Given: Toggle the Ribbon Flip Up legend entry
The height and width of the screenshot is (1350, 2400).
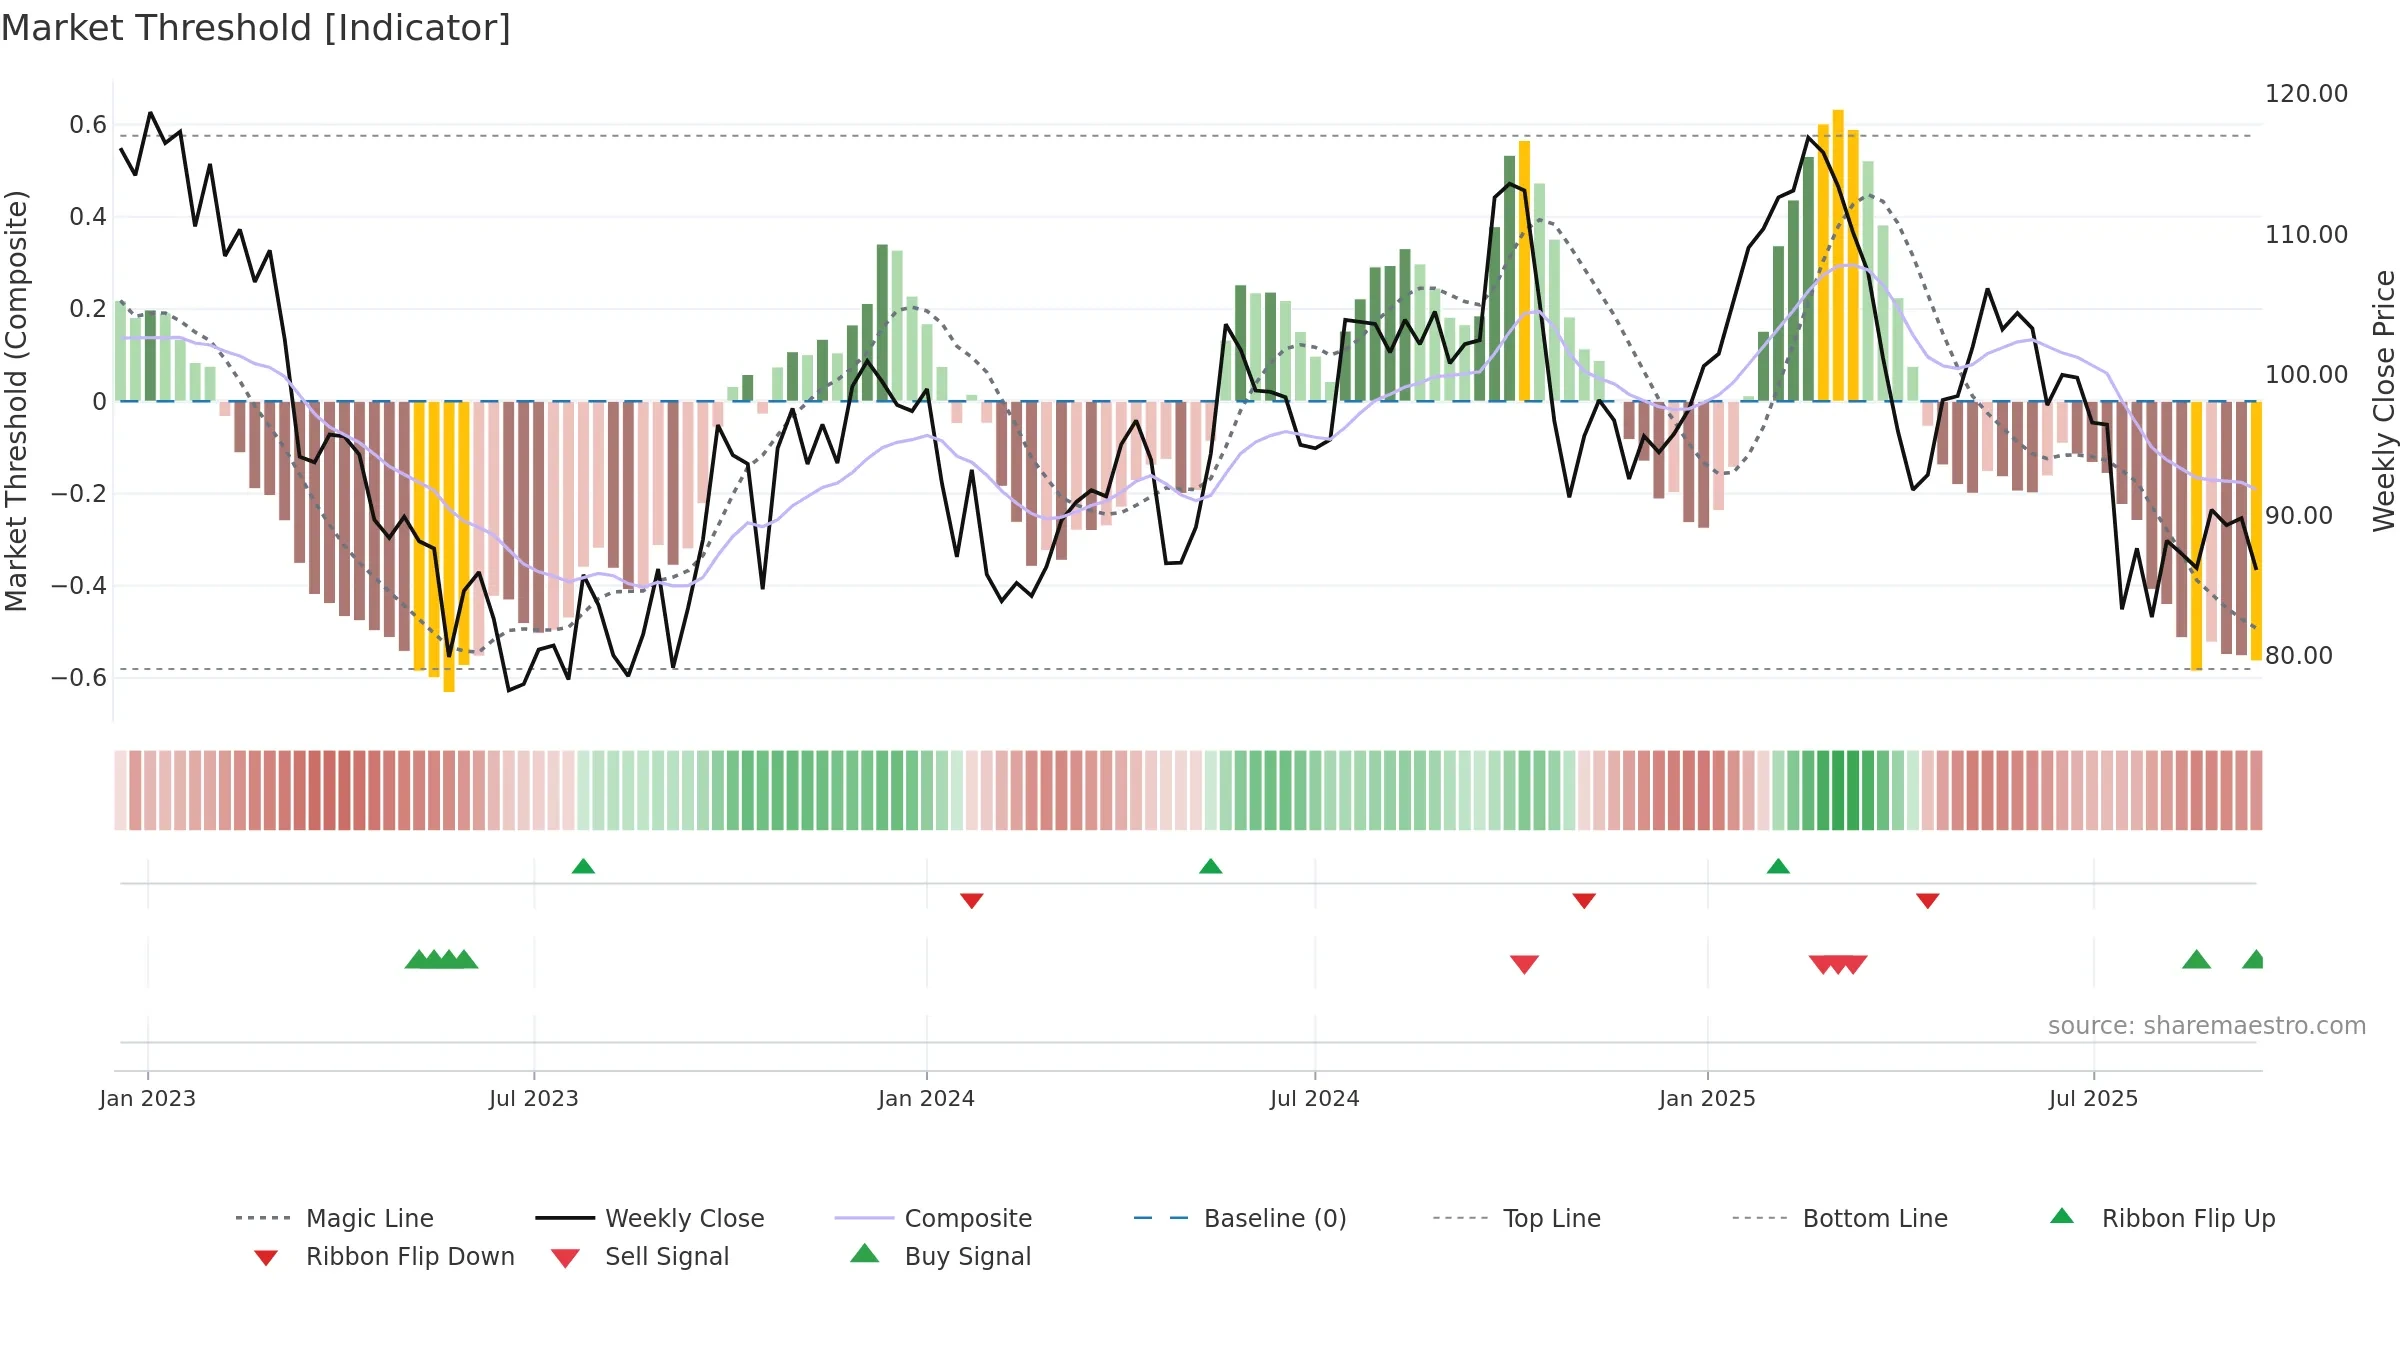Looking at the screenshot, I should click(x=2162, y=1218).
